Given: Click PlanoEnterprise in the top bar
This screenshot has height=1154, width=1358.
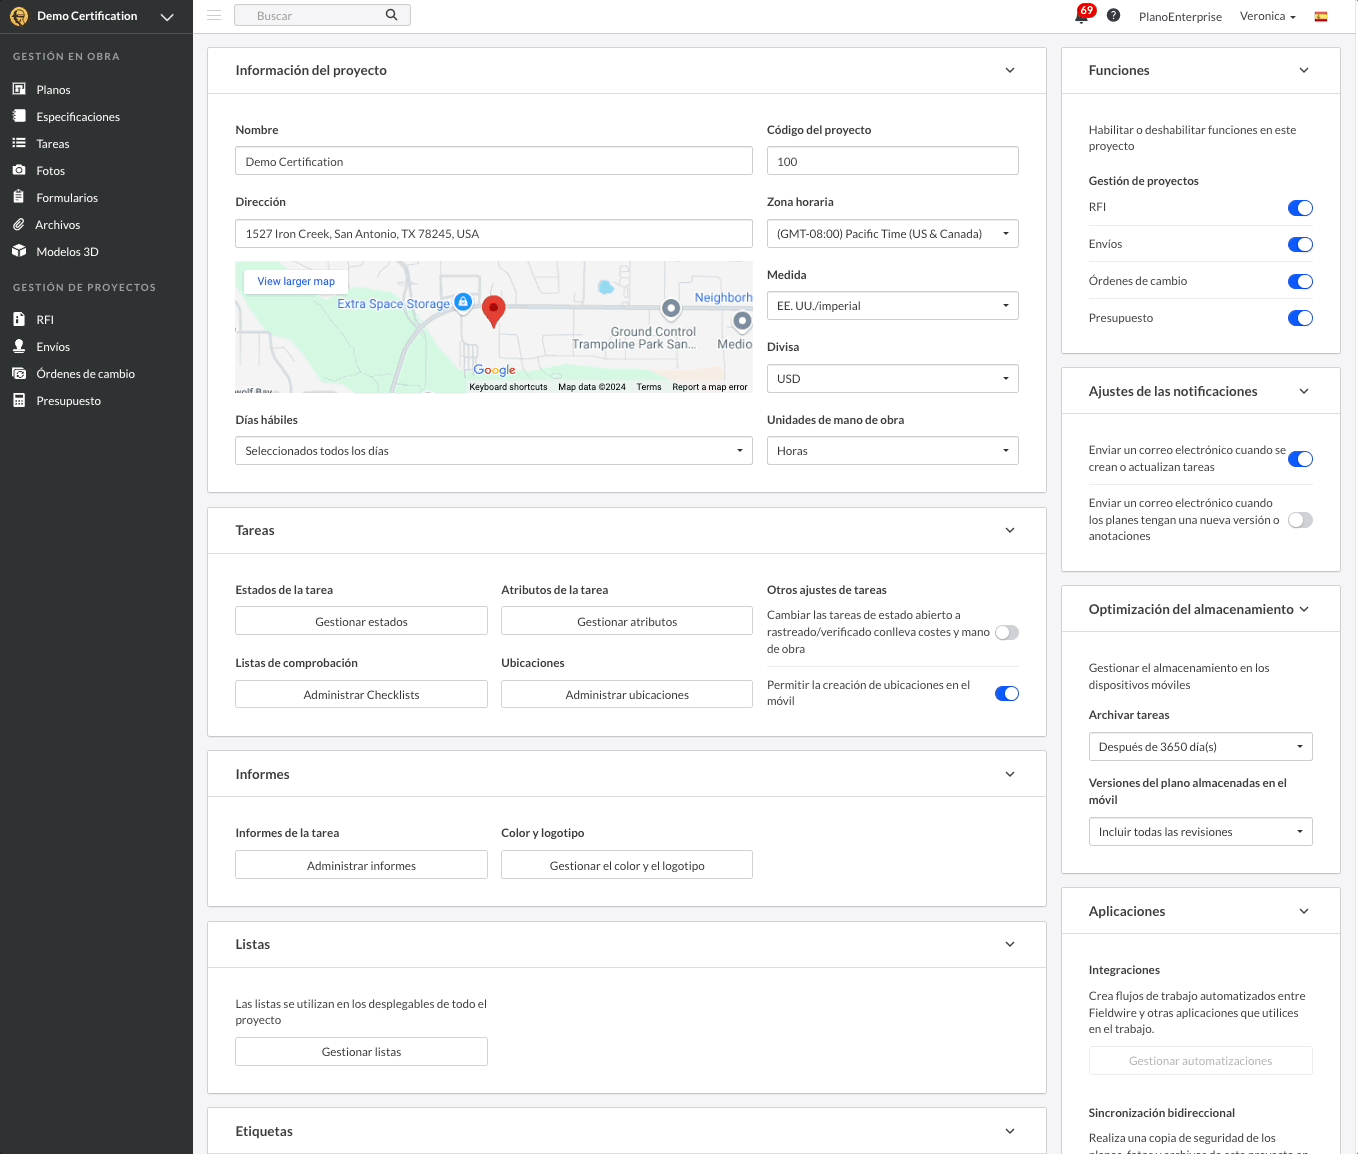Looking at the screenshot, I should pos(1180,17).
